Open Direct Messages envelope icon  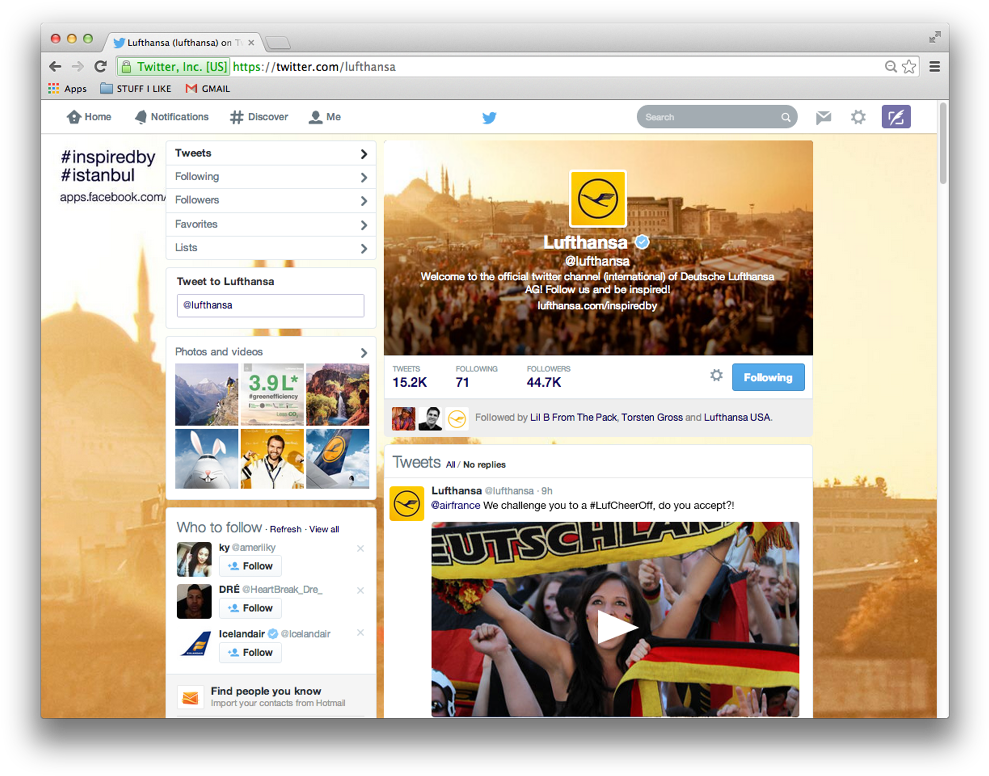(823, 117)
